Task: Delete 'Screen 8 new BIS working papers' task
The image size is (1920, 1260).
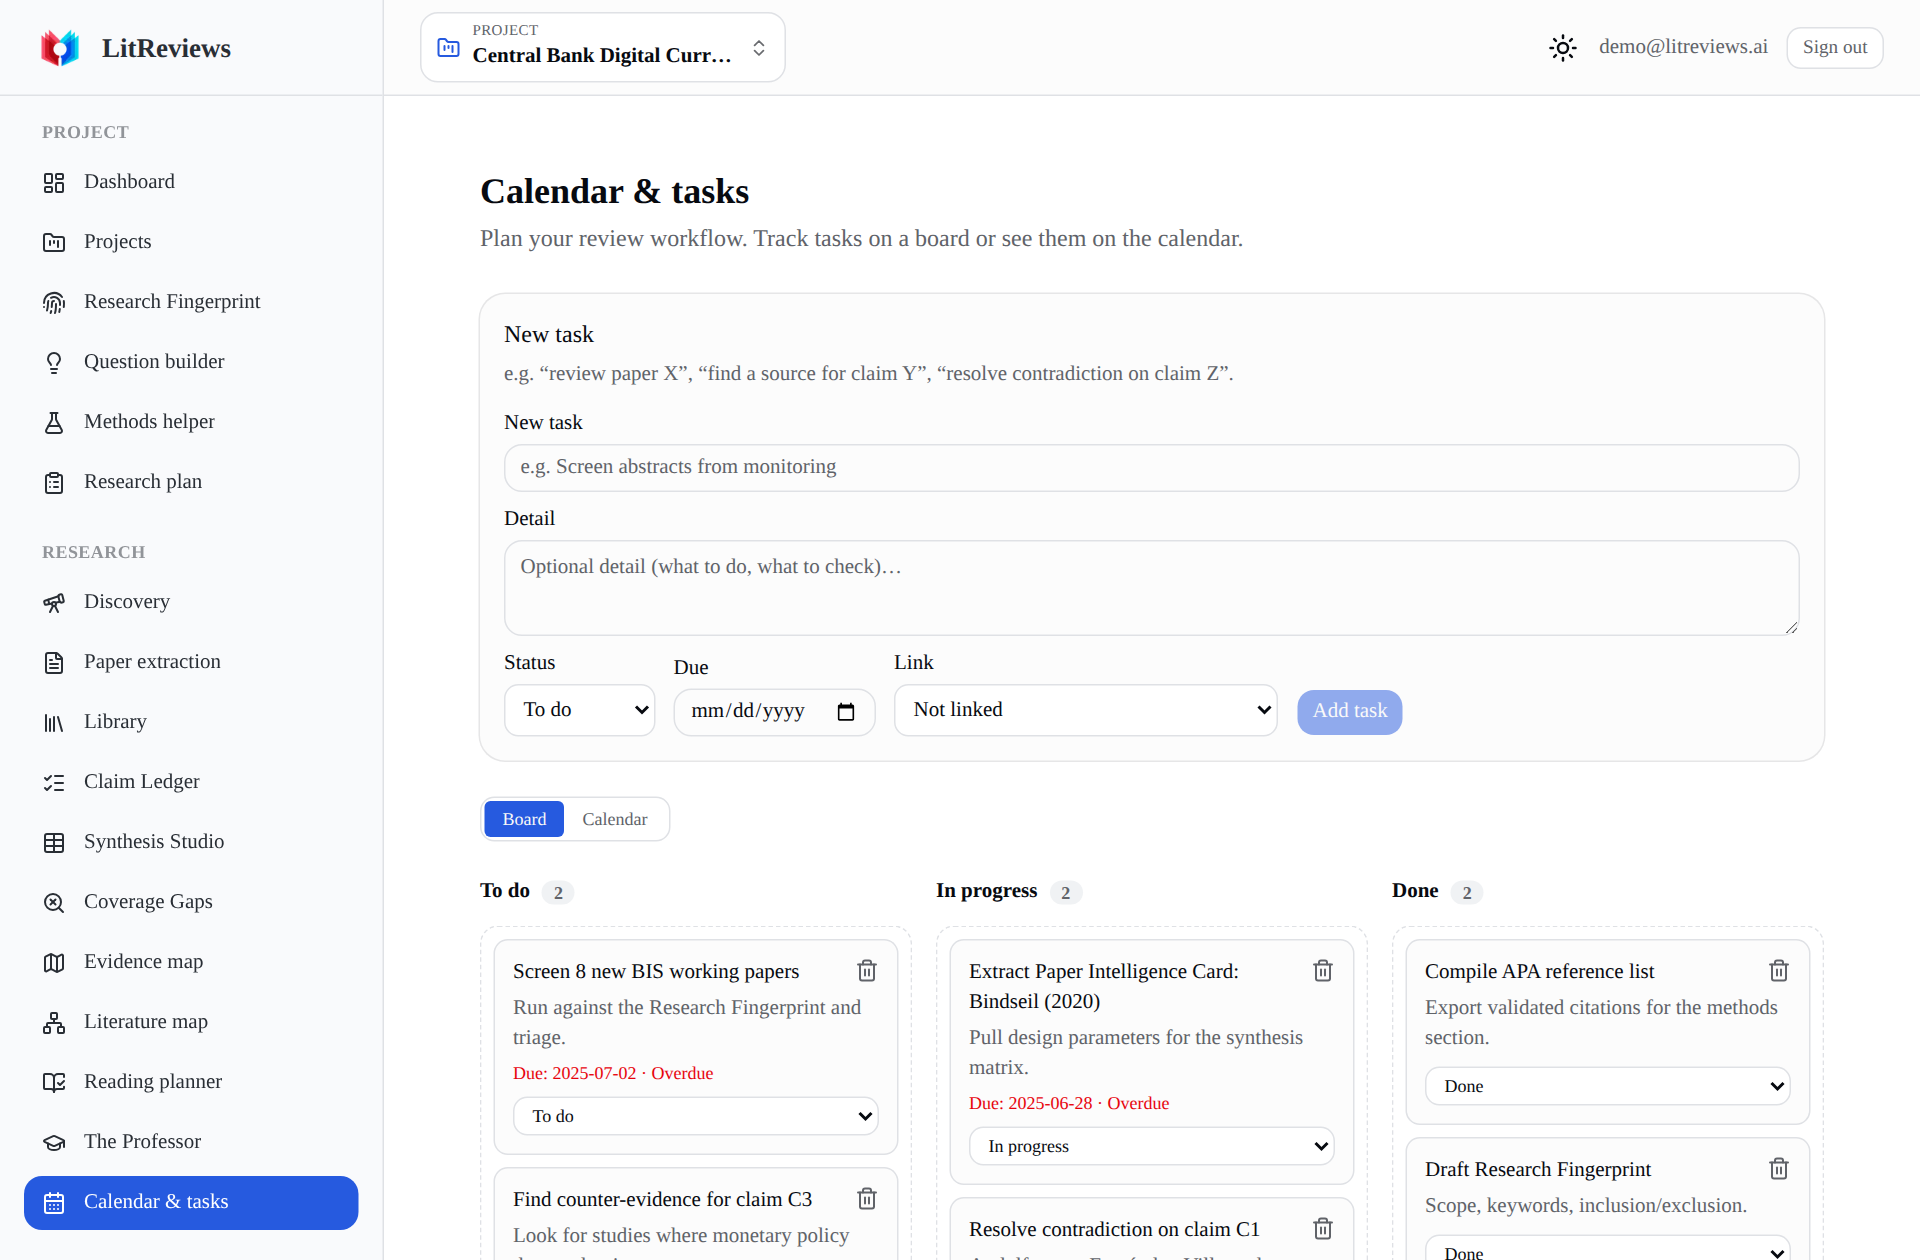Action: point(867,970)
